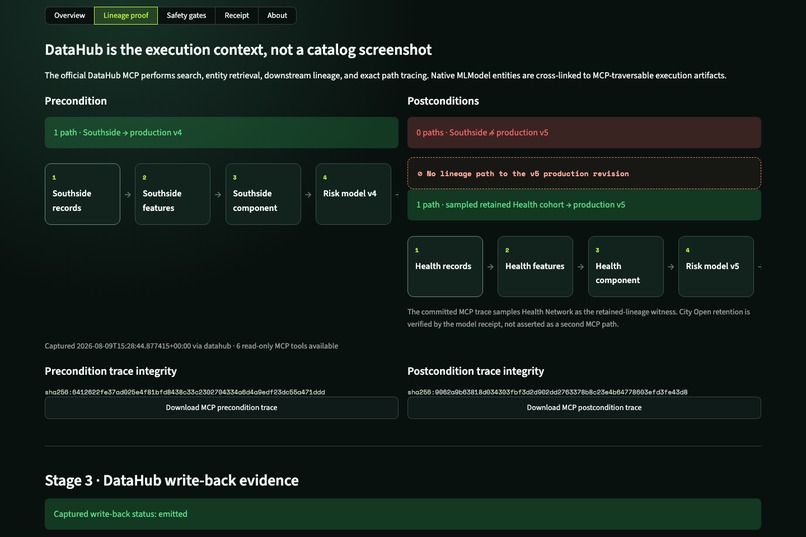Image resolution: width=806 pixels, height=537 pixels.
Task: Click Download MCP postcondition trace button
Action: coord(584,408)
